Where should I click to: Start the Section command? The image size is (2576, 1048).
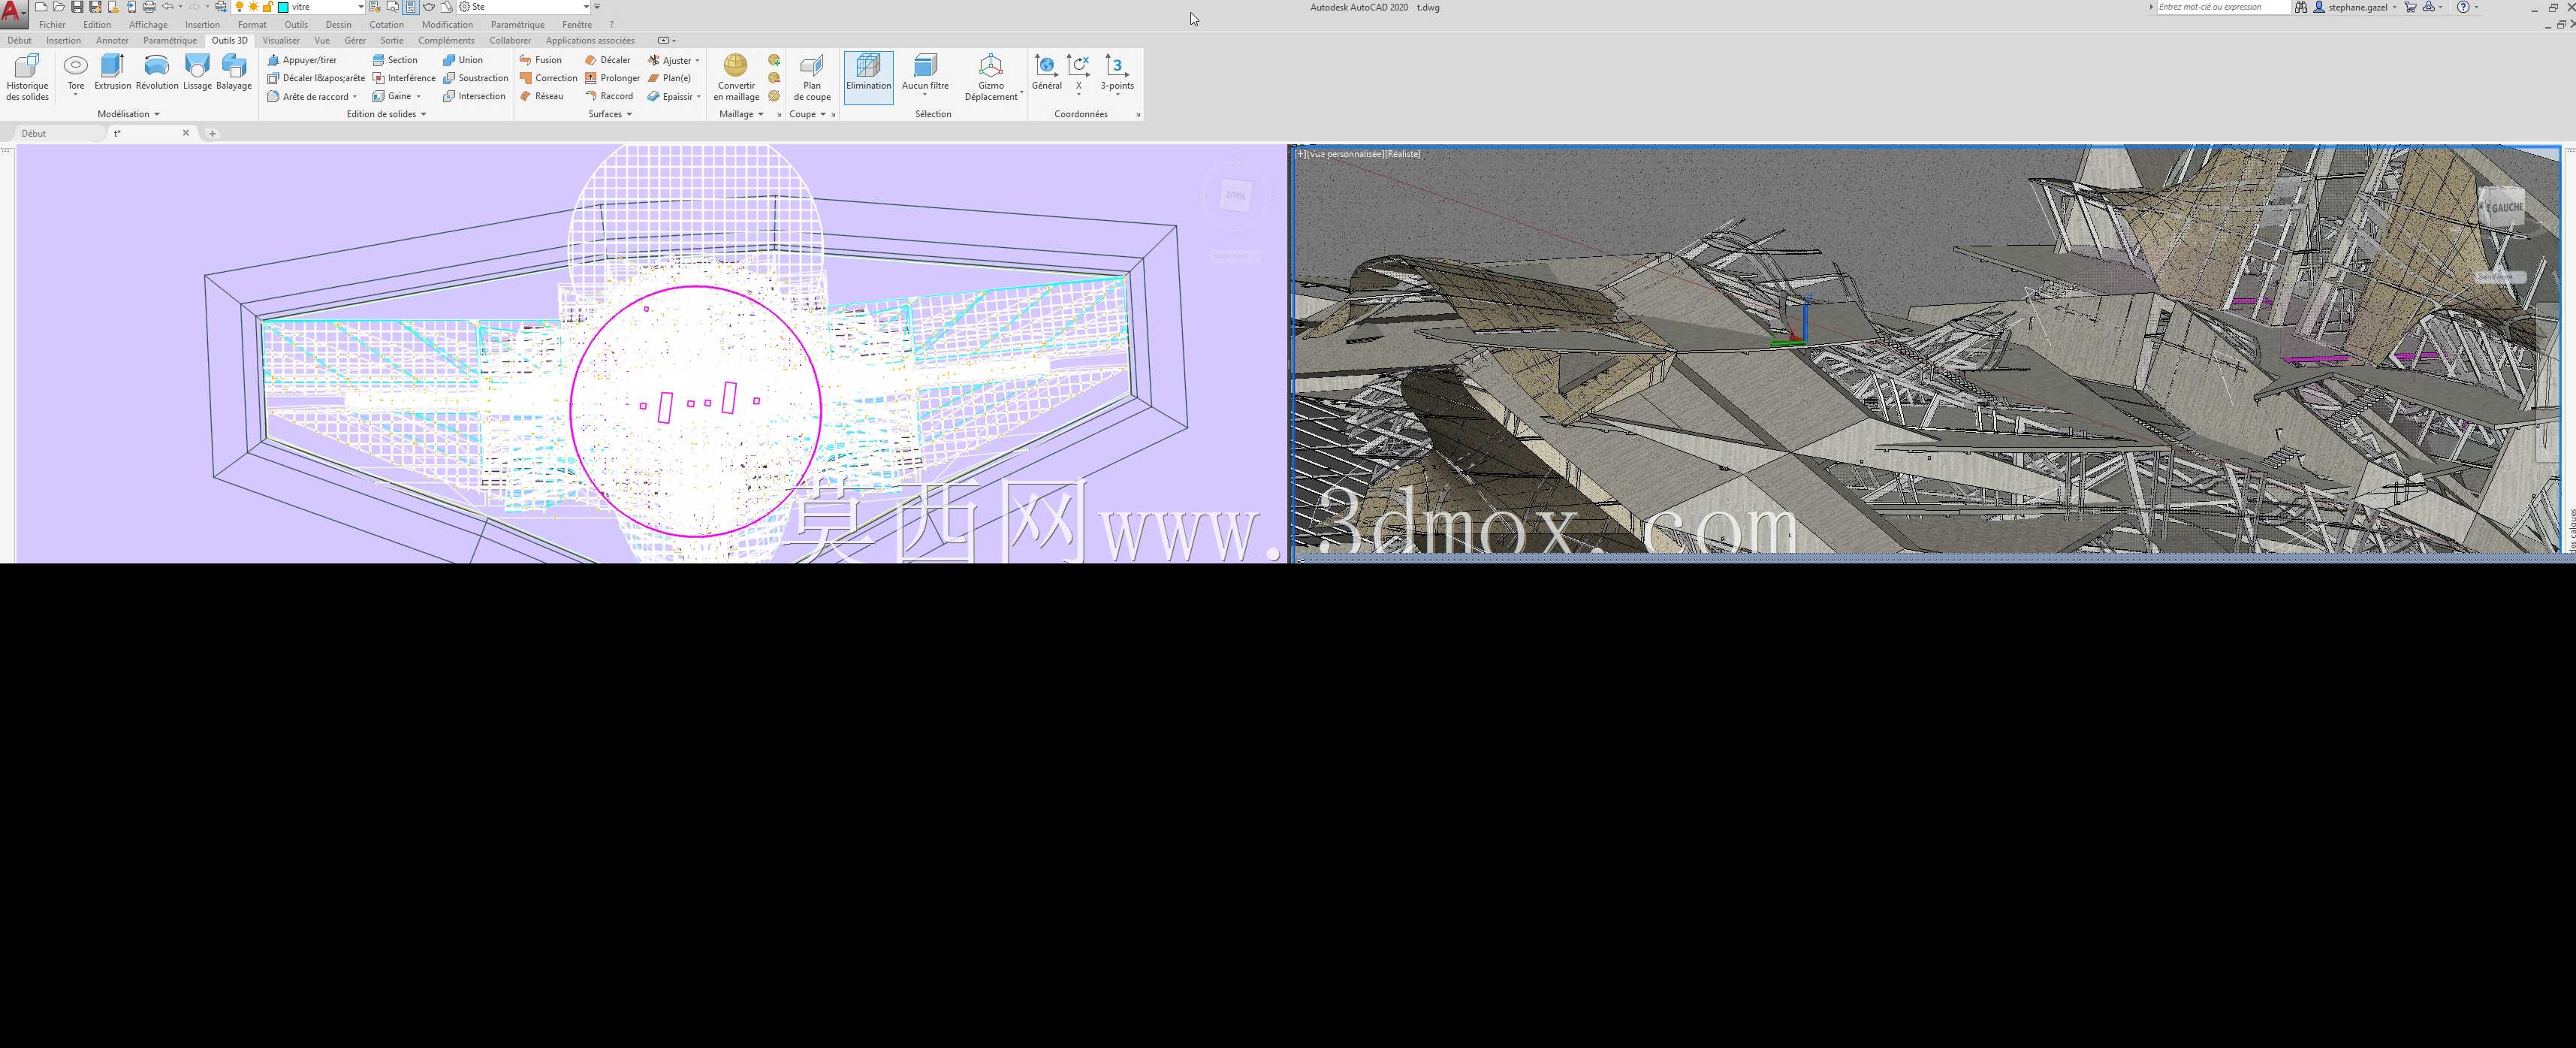click(395, 60)
